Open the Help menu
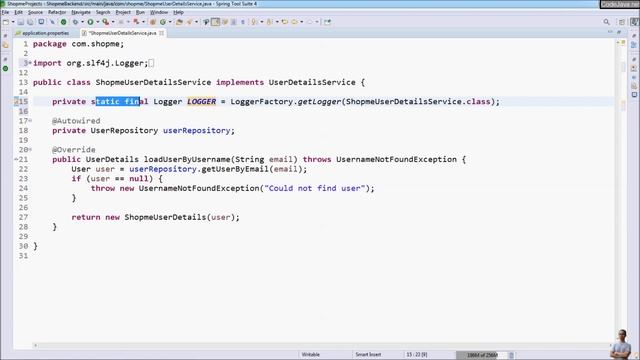Screen dimensions: 640x360 point(178,12)
